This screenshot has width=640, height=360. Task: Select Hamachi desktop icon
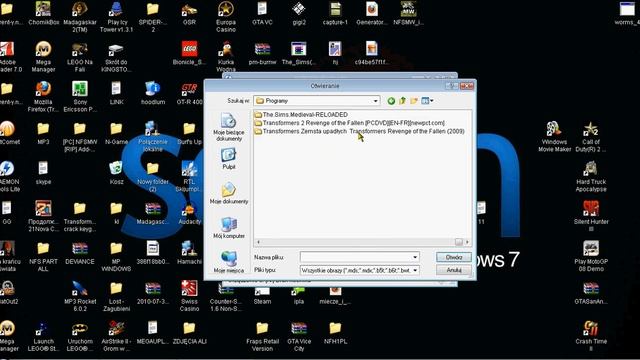pos(189,253)
